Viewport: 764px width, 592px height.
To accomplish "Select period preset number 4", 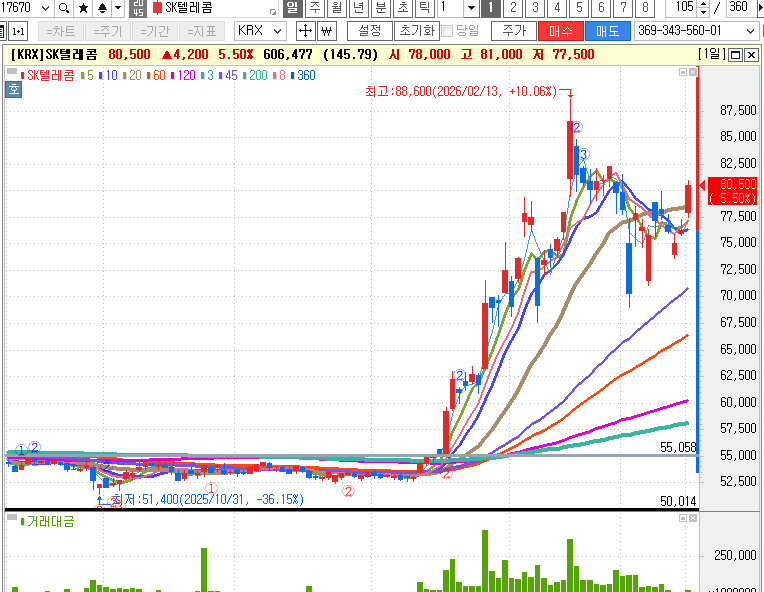I will 557,8.
